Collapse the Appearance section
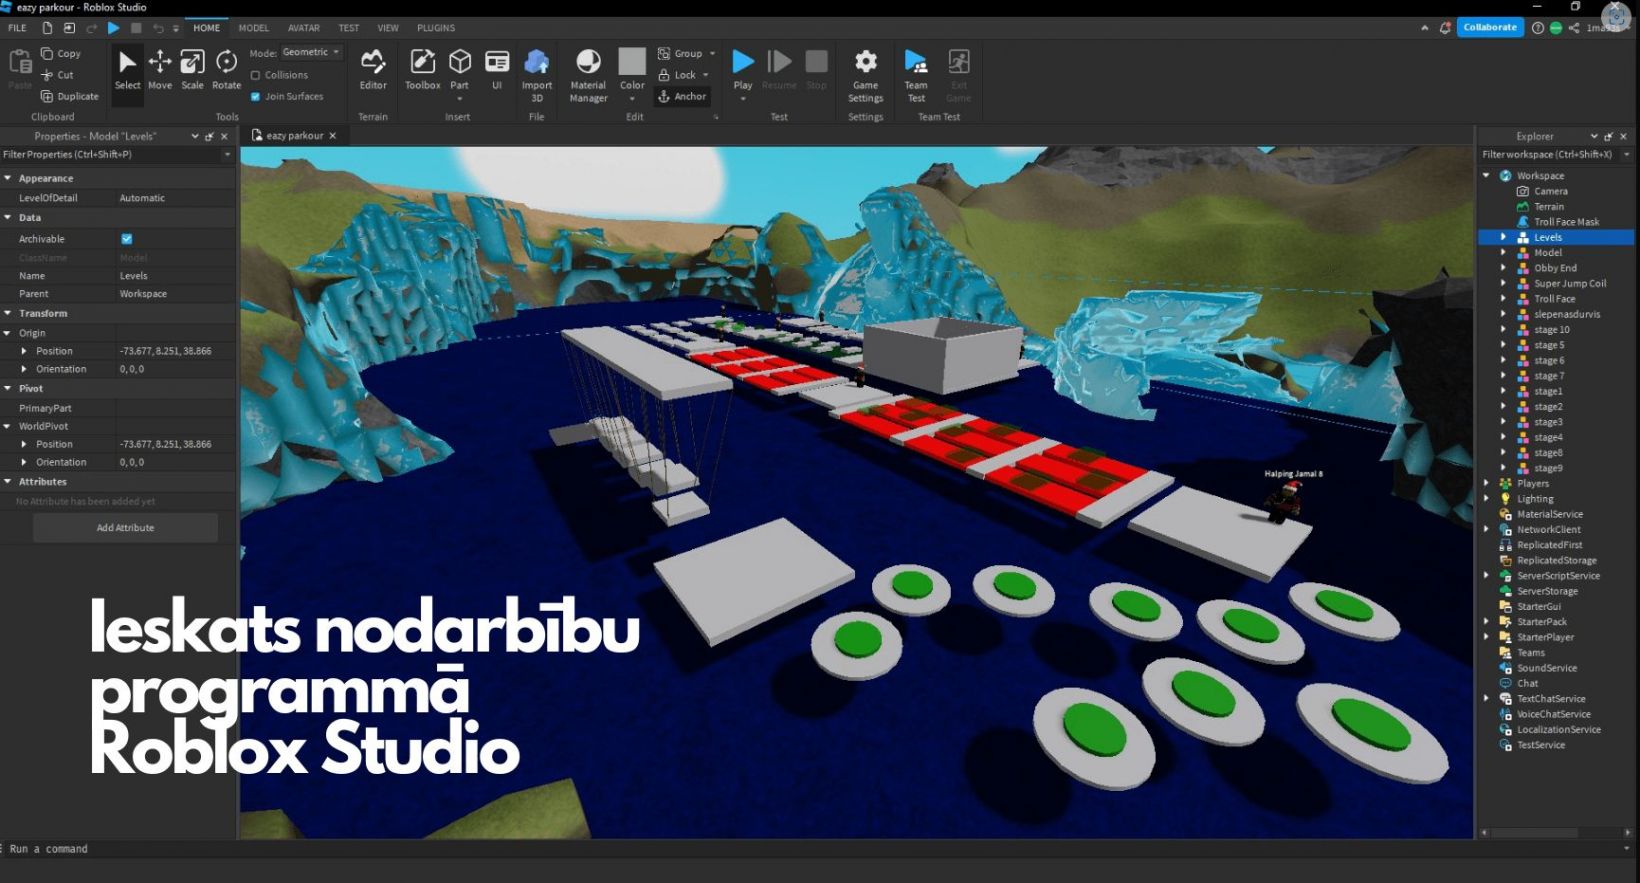 pos(8,178)
